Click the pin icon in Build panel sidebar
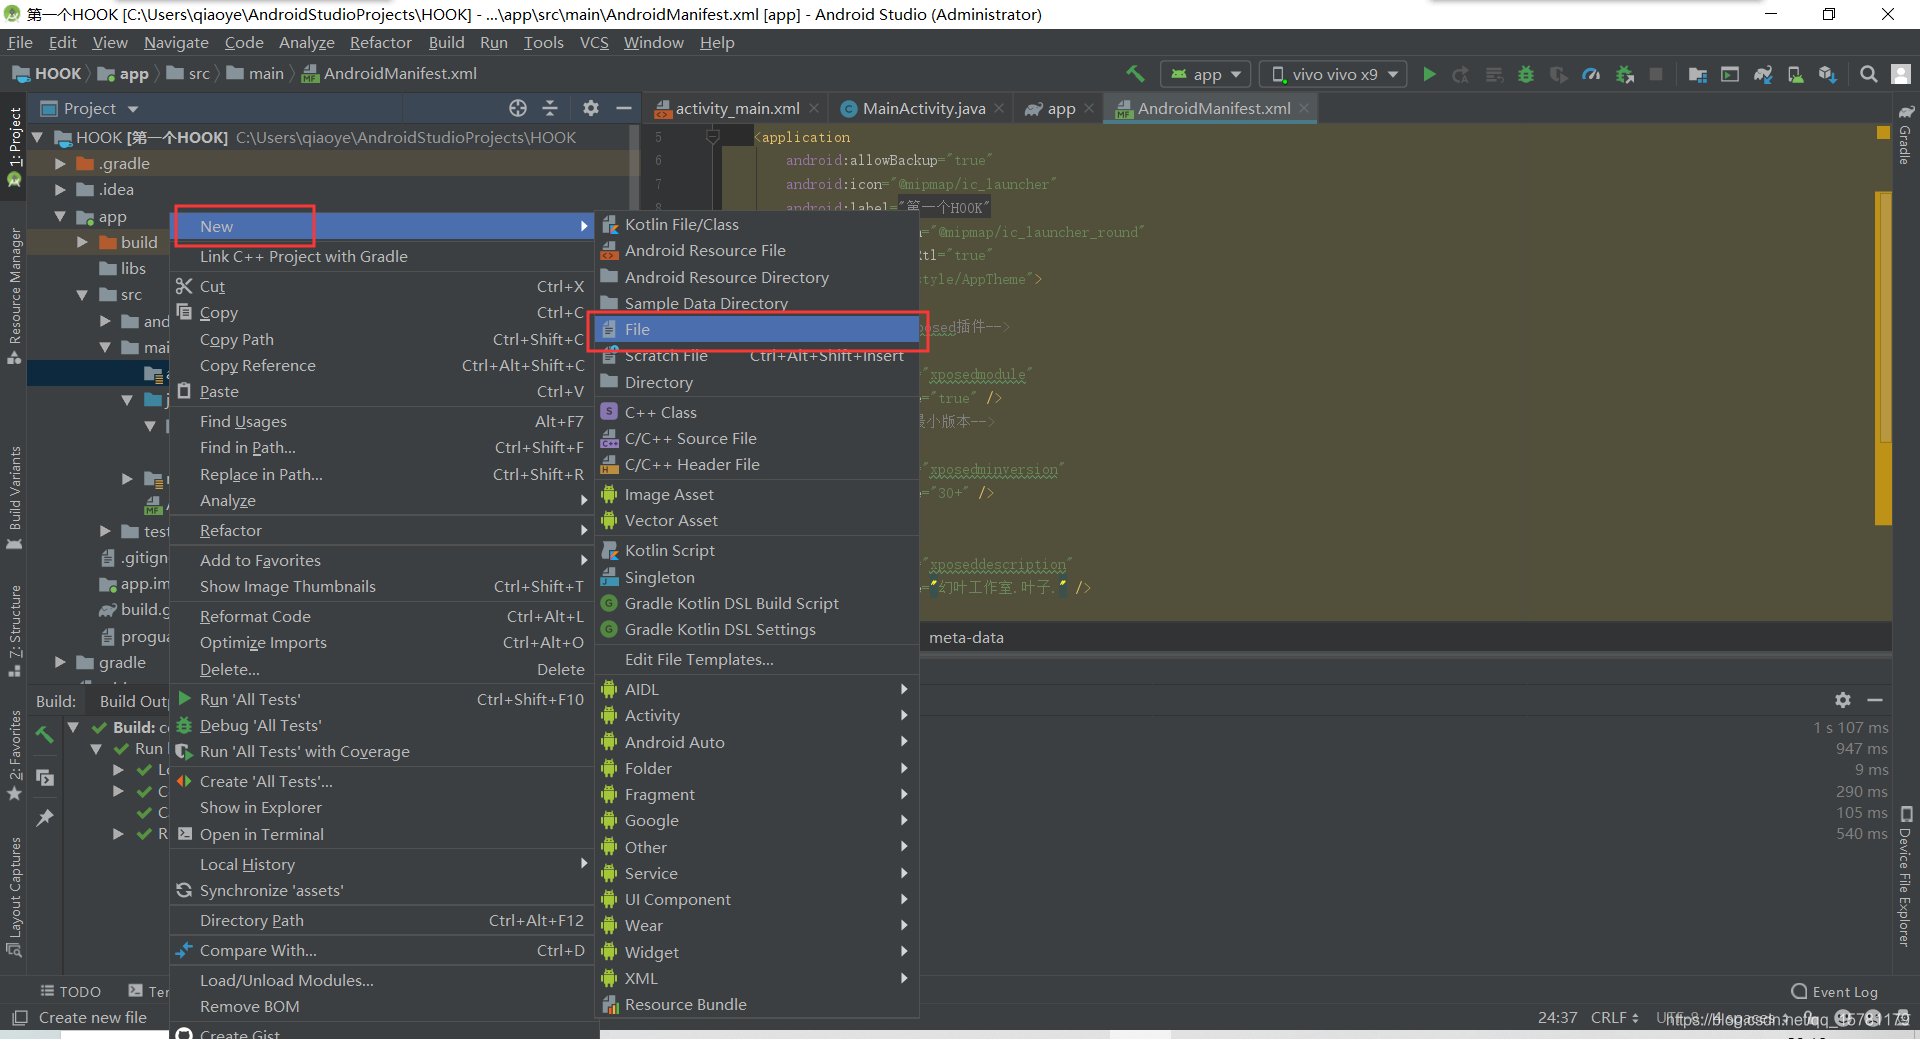 click(45, 818)
